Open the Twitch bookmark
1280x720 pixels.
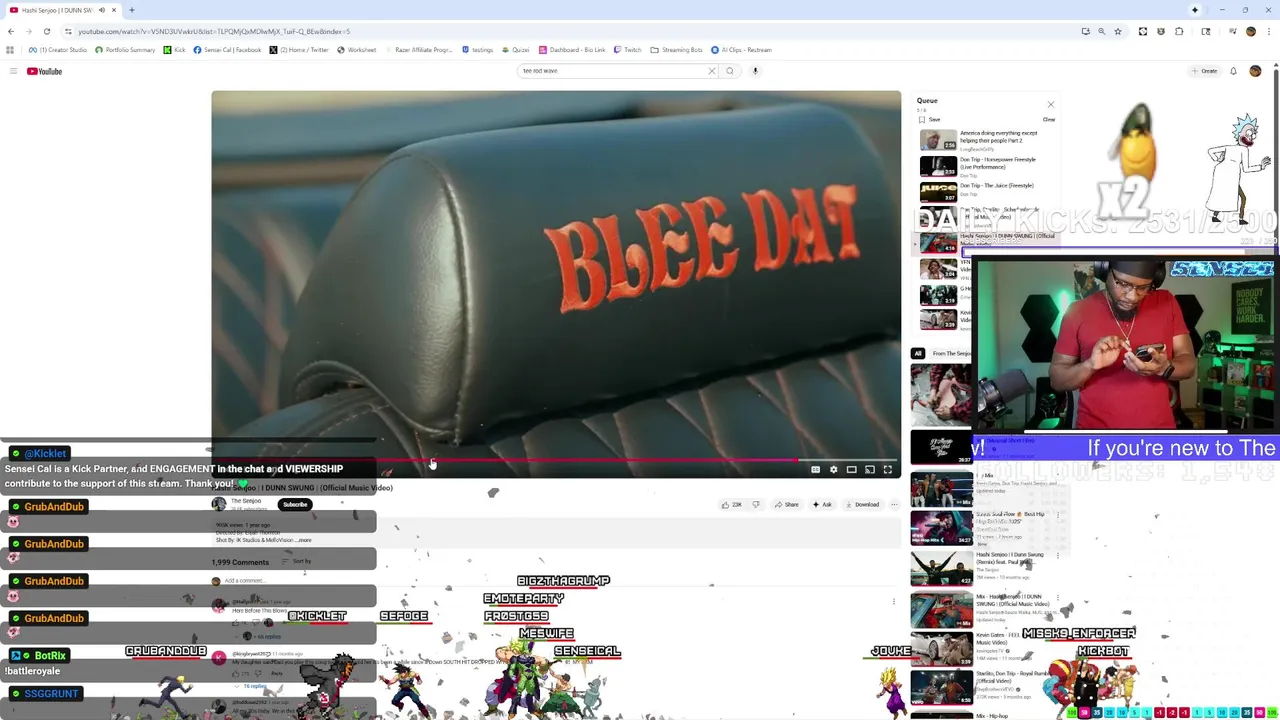coord(628,50)
